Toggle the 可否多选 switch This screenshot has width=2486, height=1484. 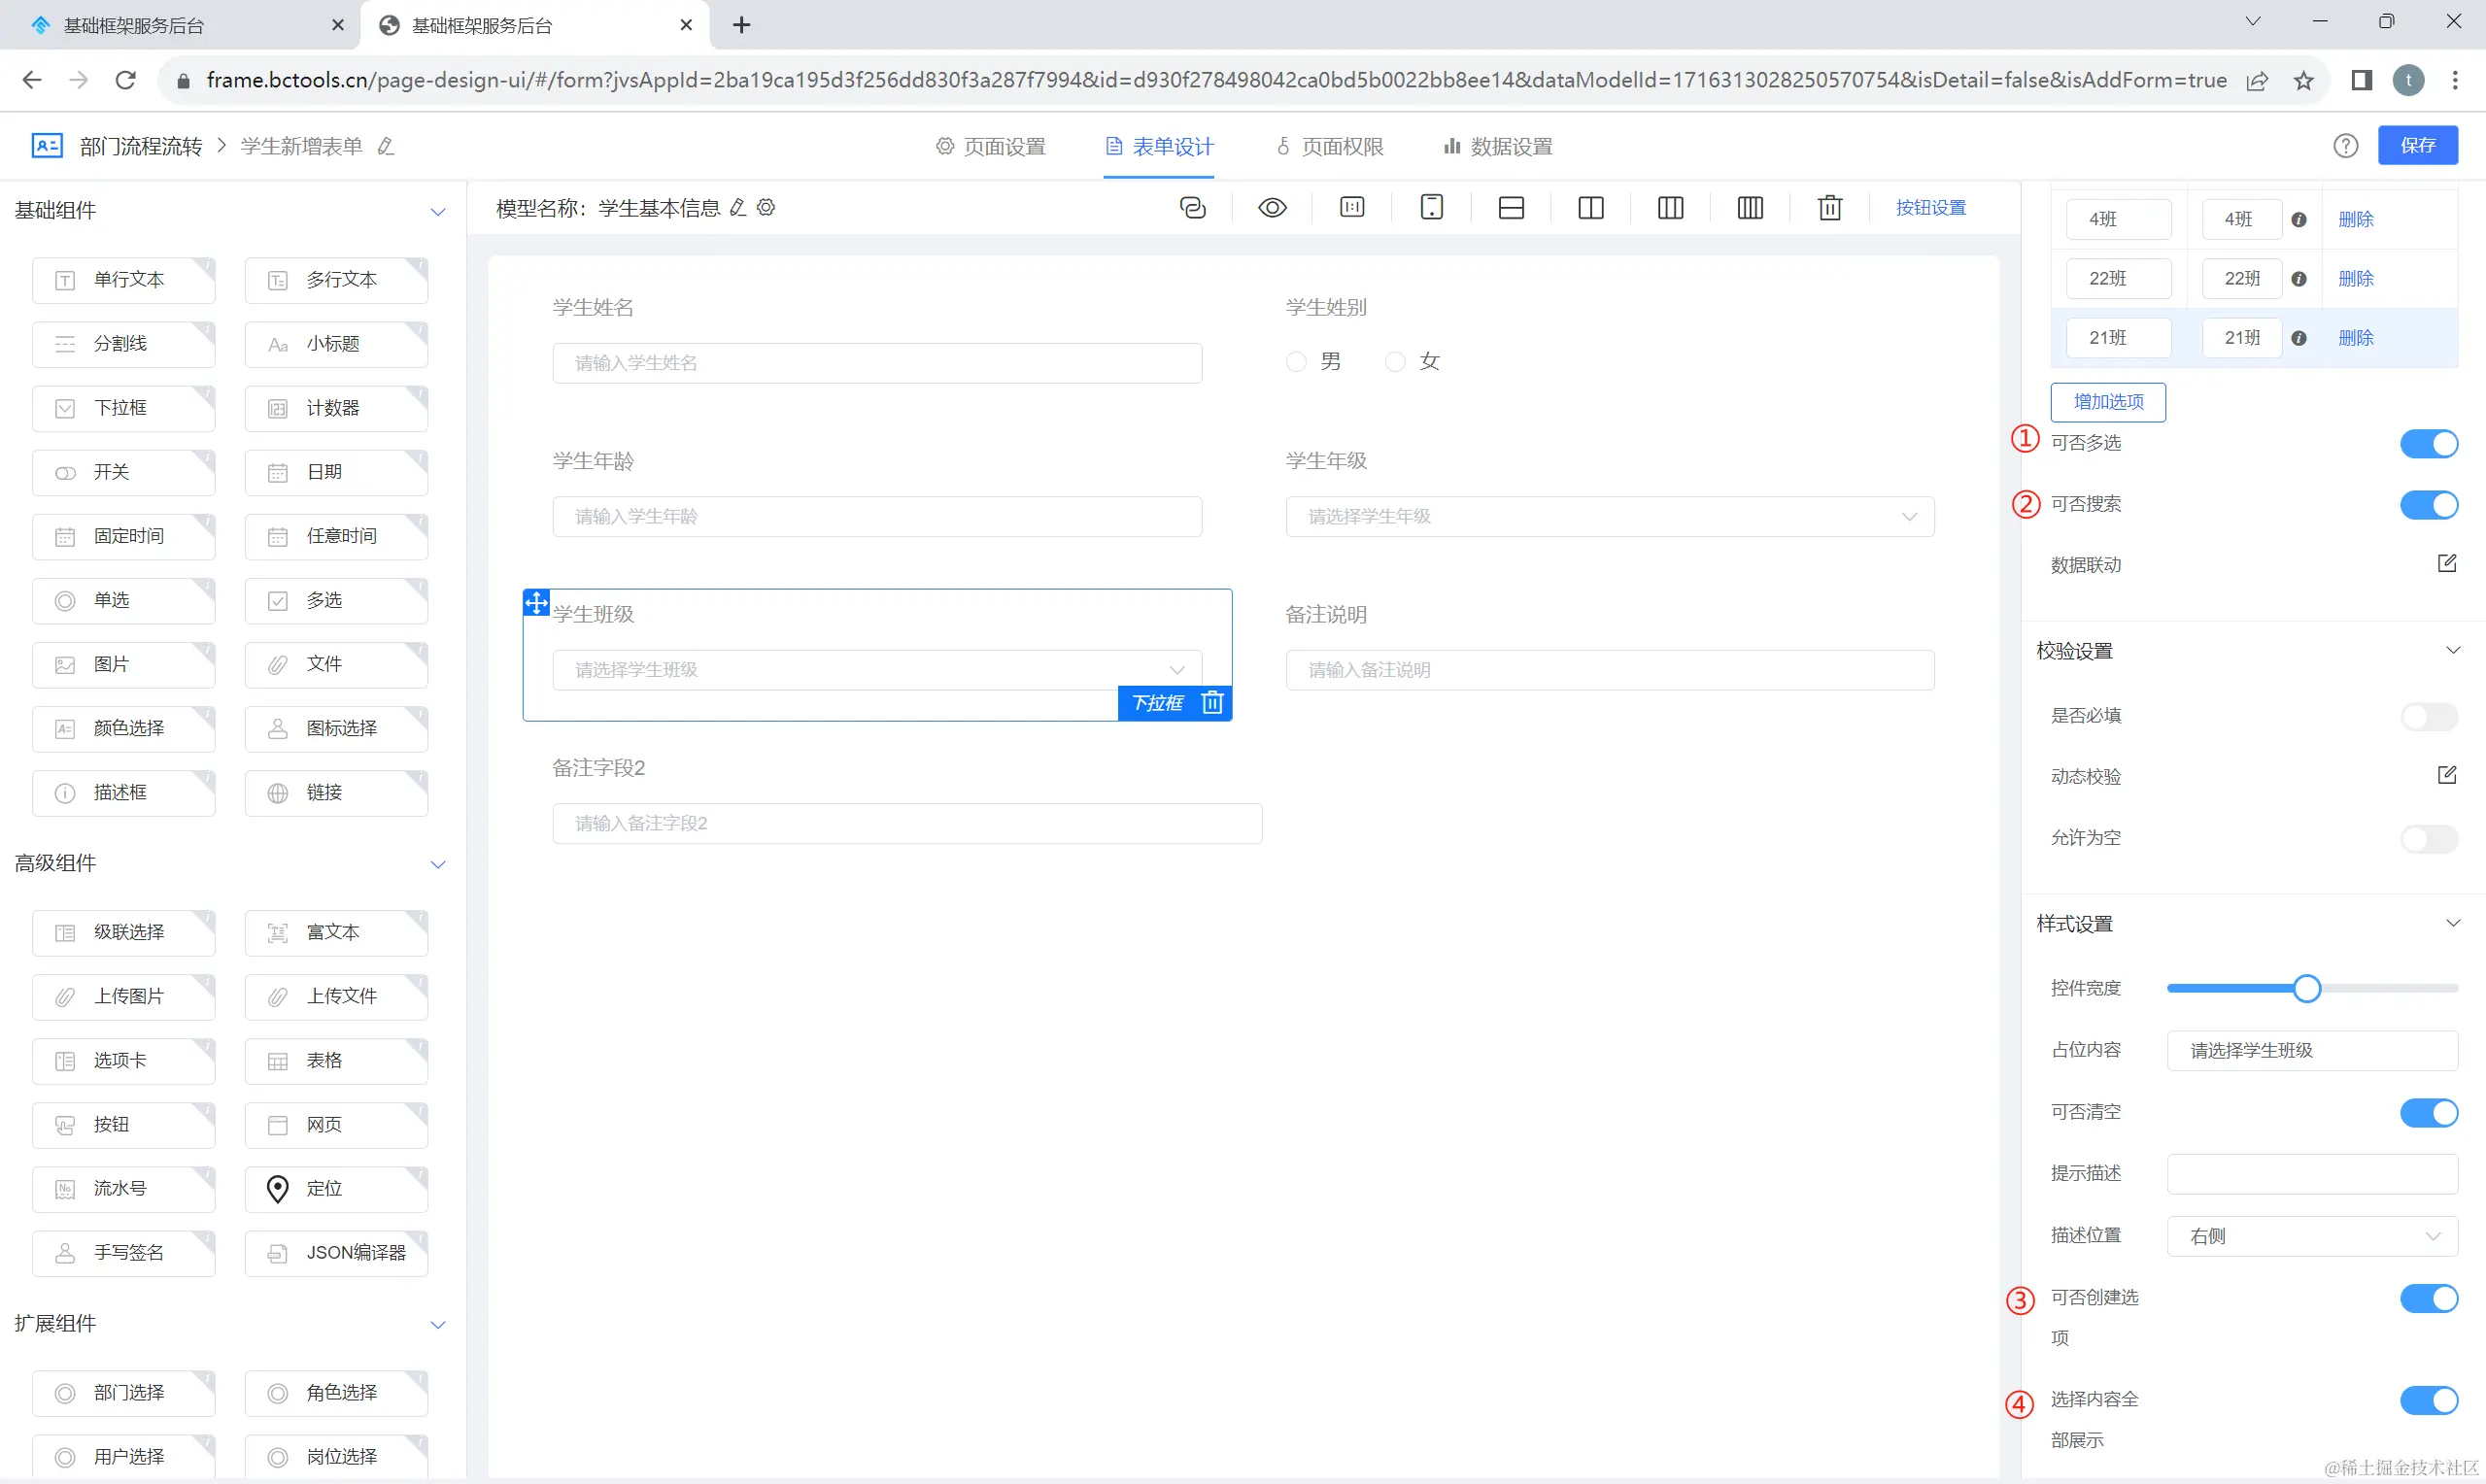[x=2428, y=443]
